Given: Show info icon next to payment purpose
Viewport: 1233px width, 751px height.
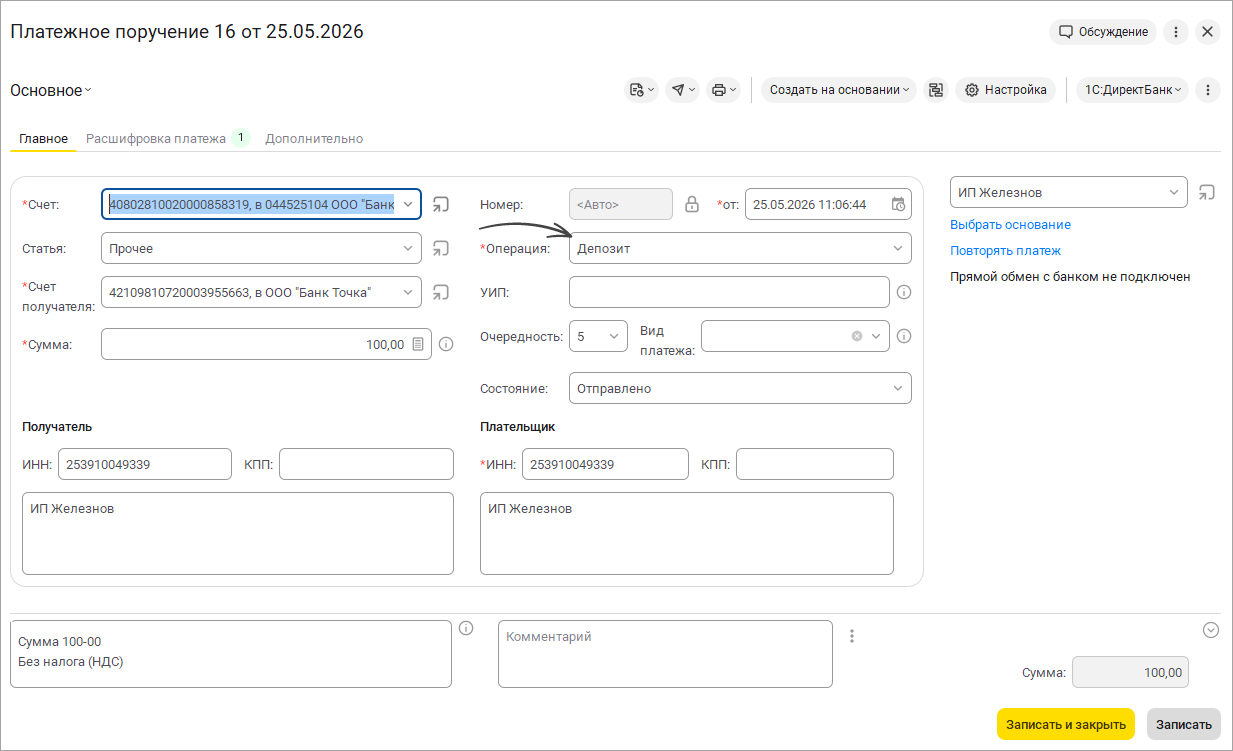Looking at the screenshot, I should [466, 629].
